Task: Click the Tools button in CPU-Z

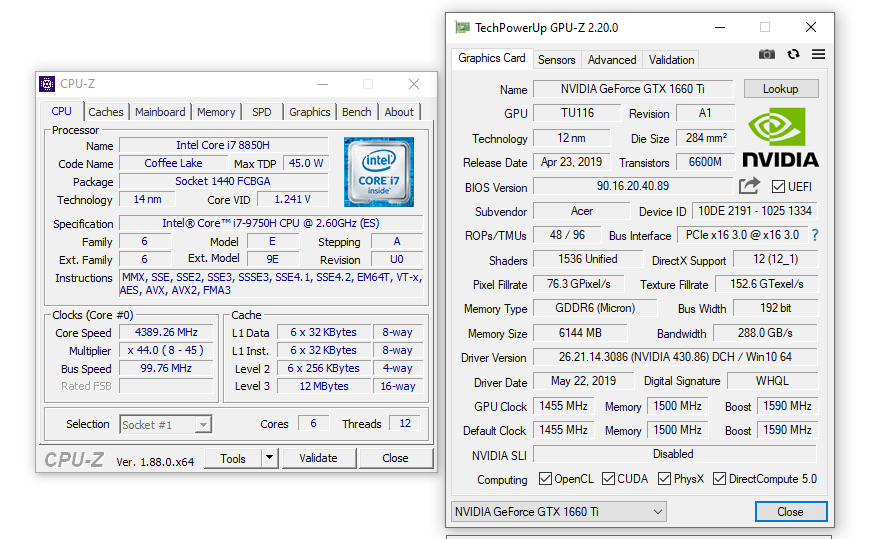Action: point(232,458)
